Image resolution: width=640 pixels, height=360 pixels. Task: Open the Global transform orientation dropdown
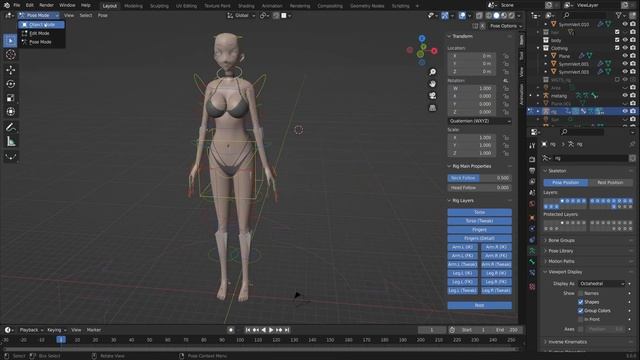[241, 16]
